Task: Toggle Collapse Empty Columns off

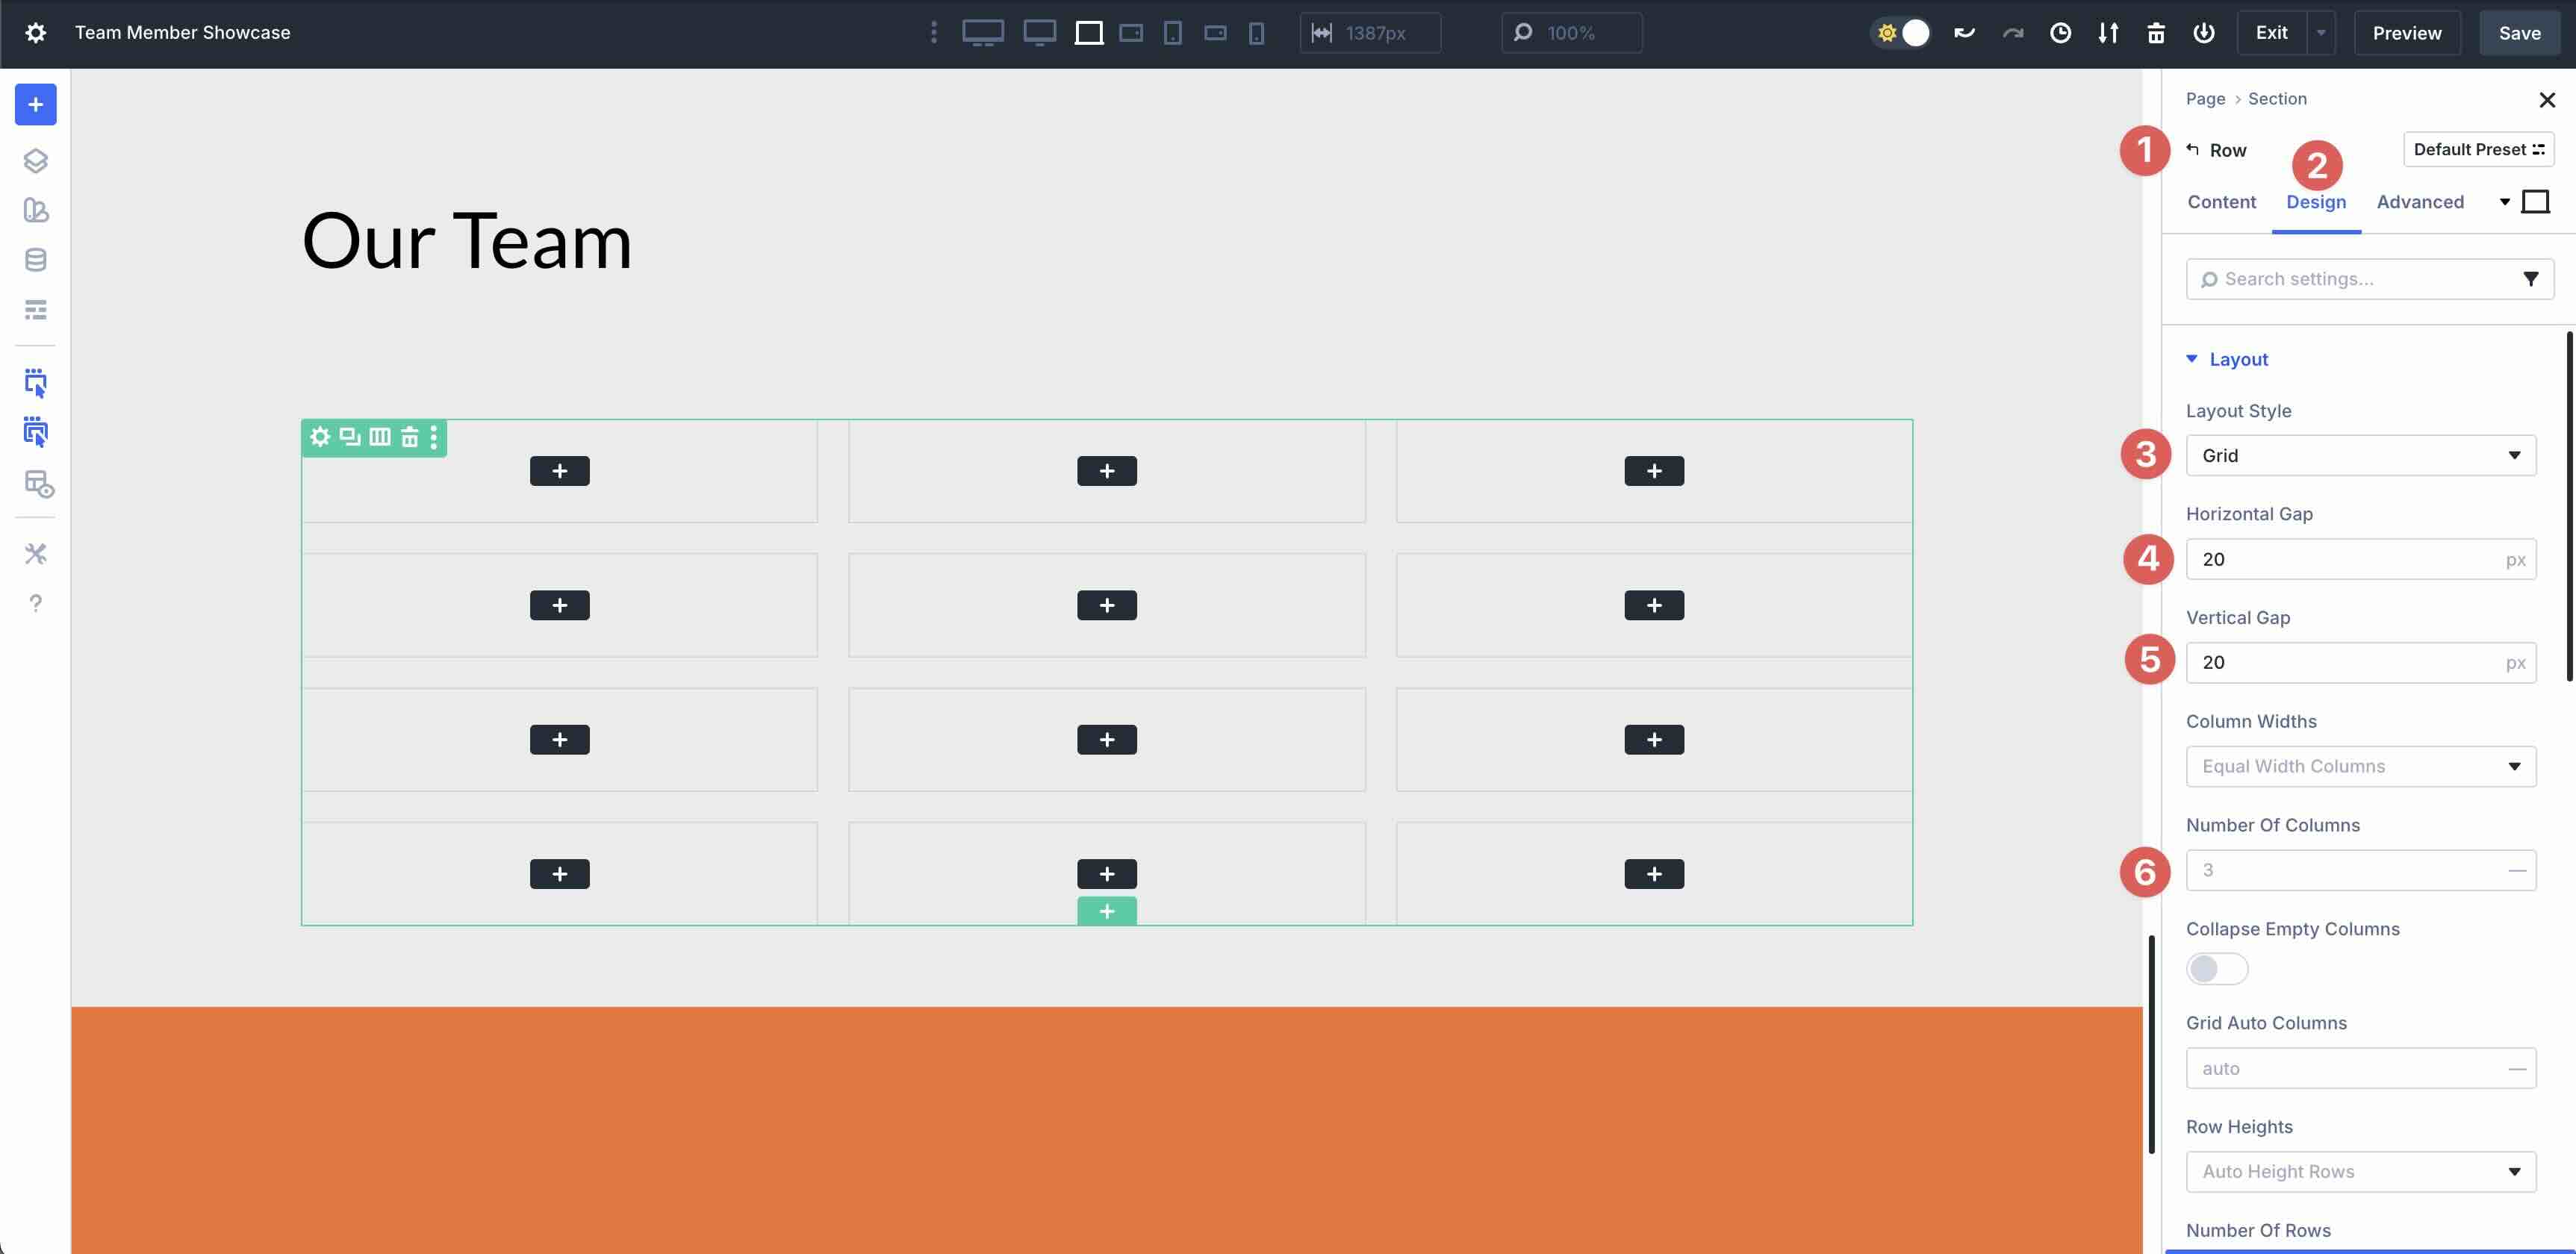Action: 2216,968
